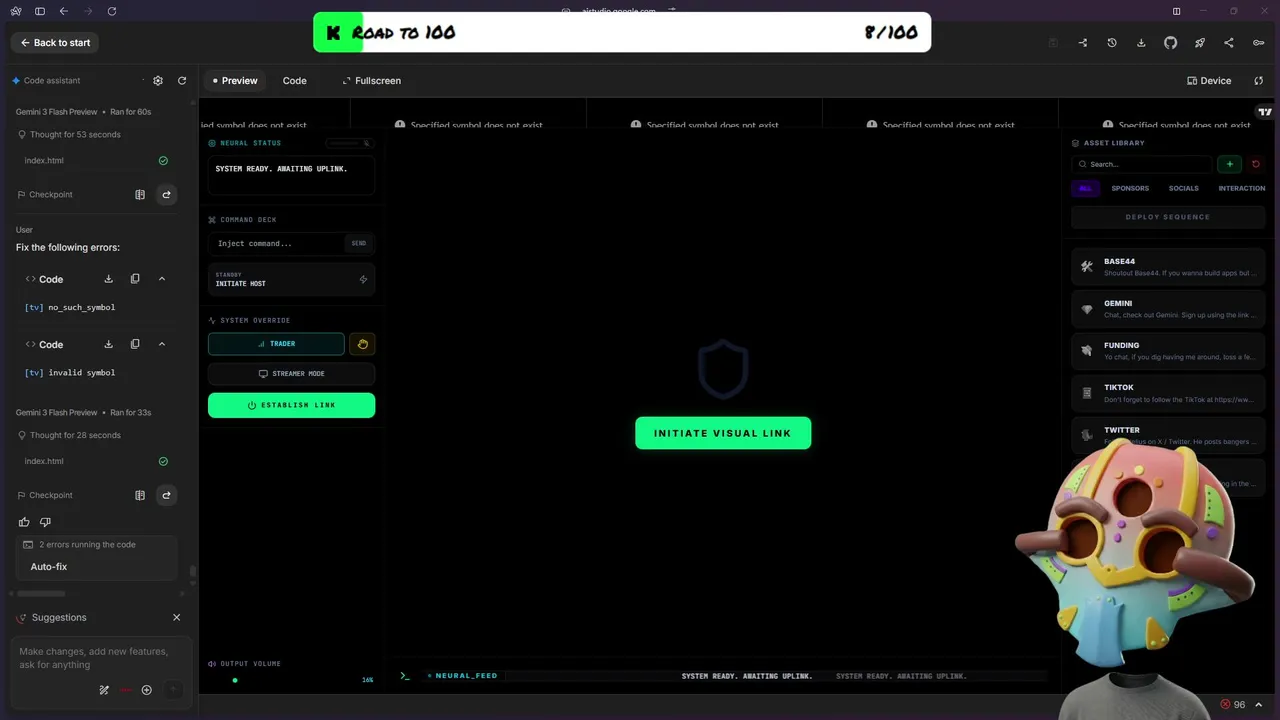Screen dimensions: 1280x720
Task: Click the yellow hand icon button
Action: coord(362,344)
